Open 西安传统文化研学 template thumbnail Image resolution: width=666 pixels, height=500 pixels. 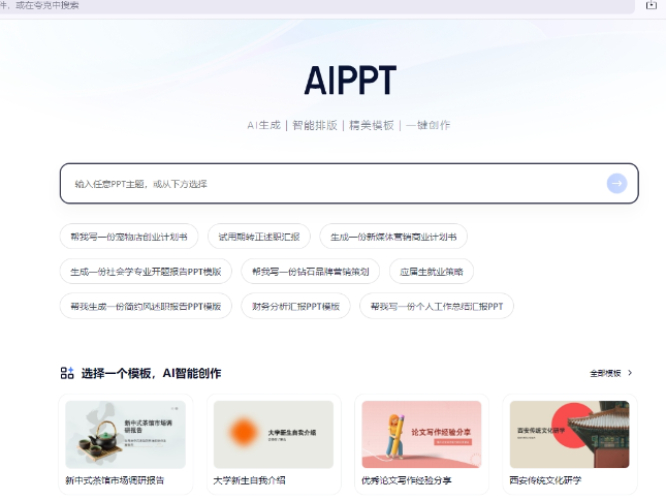click(x=570, y=434)
